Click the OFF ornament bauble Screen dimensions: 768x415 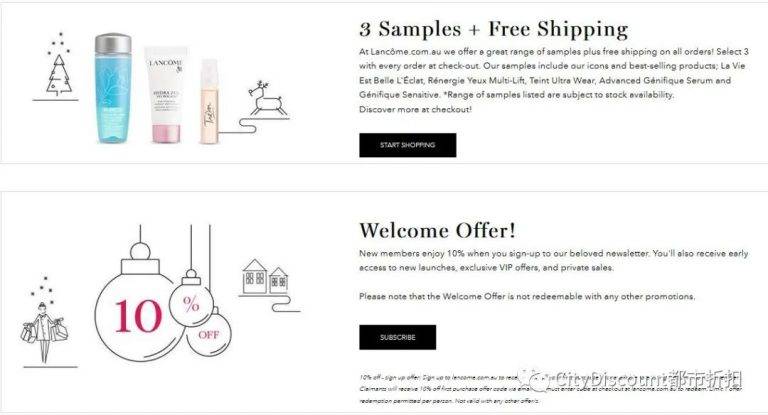(209, 334)
